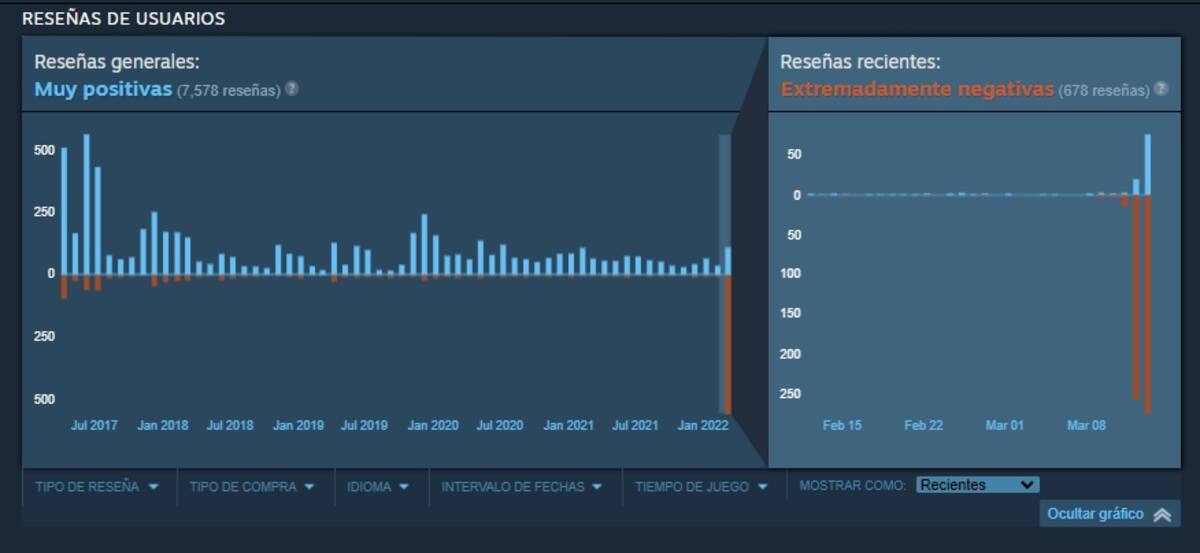
Task: Open Tiempo de juego filter
Action: point(701,487)
